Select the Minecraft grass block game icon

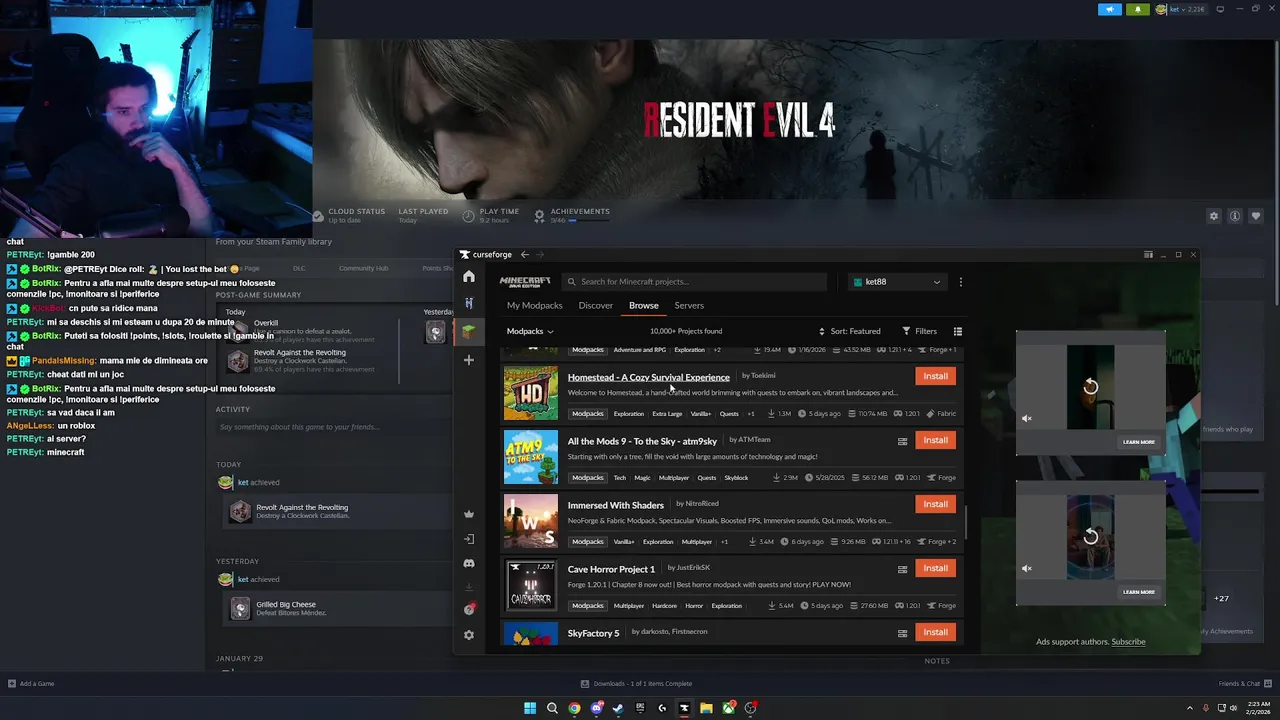(469, 331)
